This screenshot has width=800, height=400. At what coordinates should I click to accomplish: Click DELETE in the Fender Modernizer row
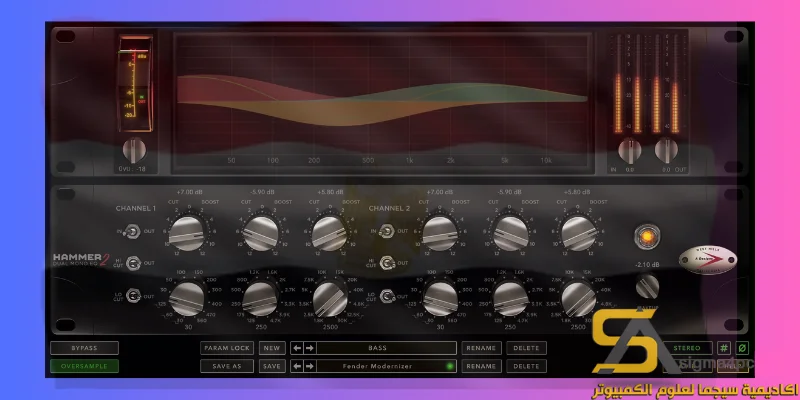526,366
